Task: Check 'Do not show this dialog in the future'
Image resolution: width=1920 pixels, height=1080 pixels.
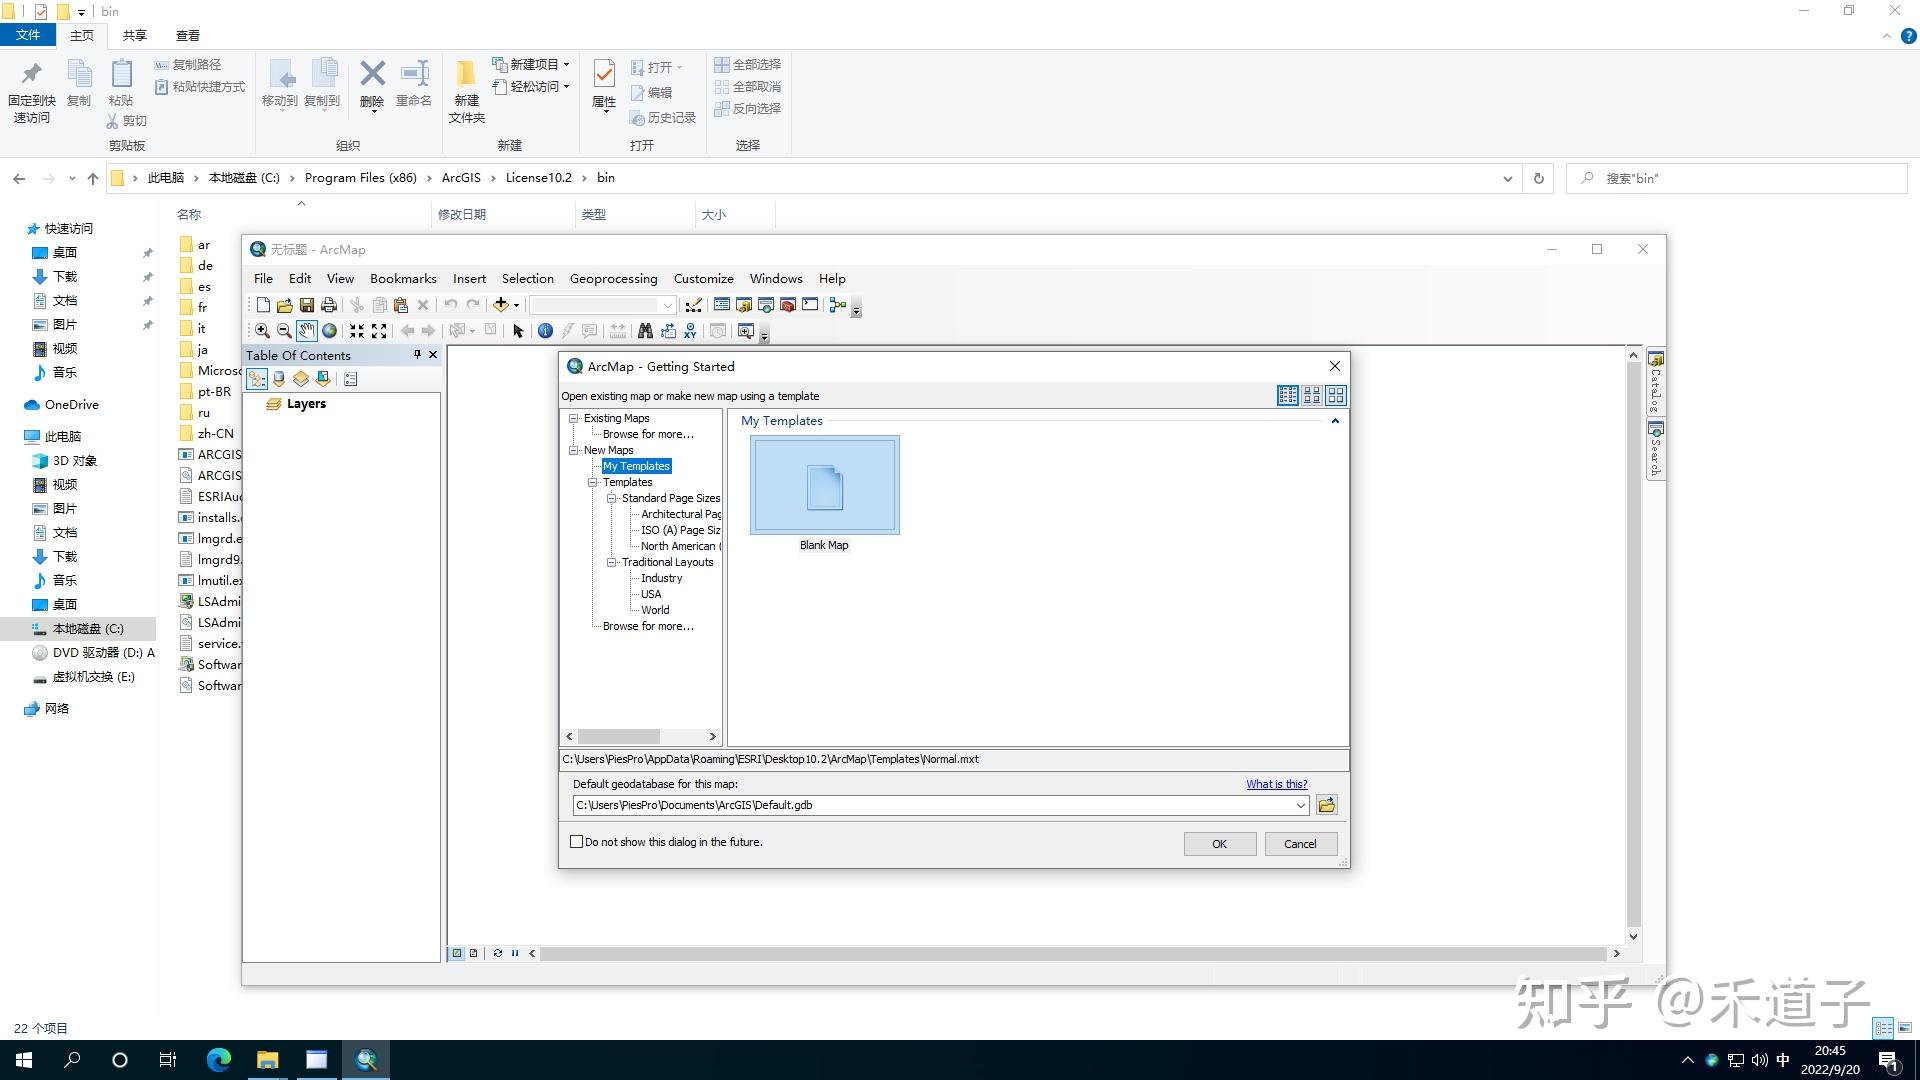Action: (x=576, y=842)
